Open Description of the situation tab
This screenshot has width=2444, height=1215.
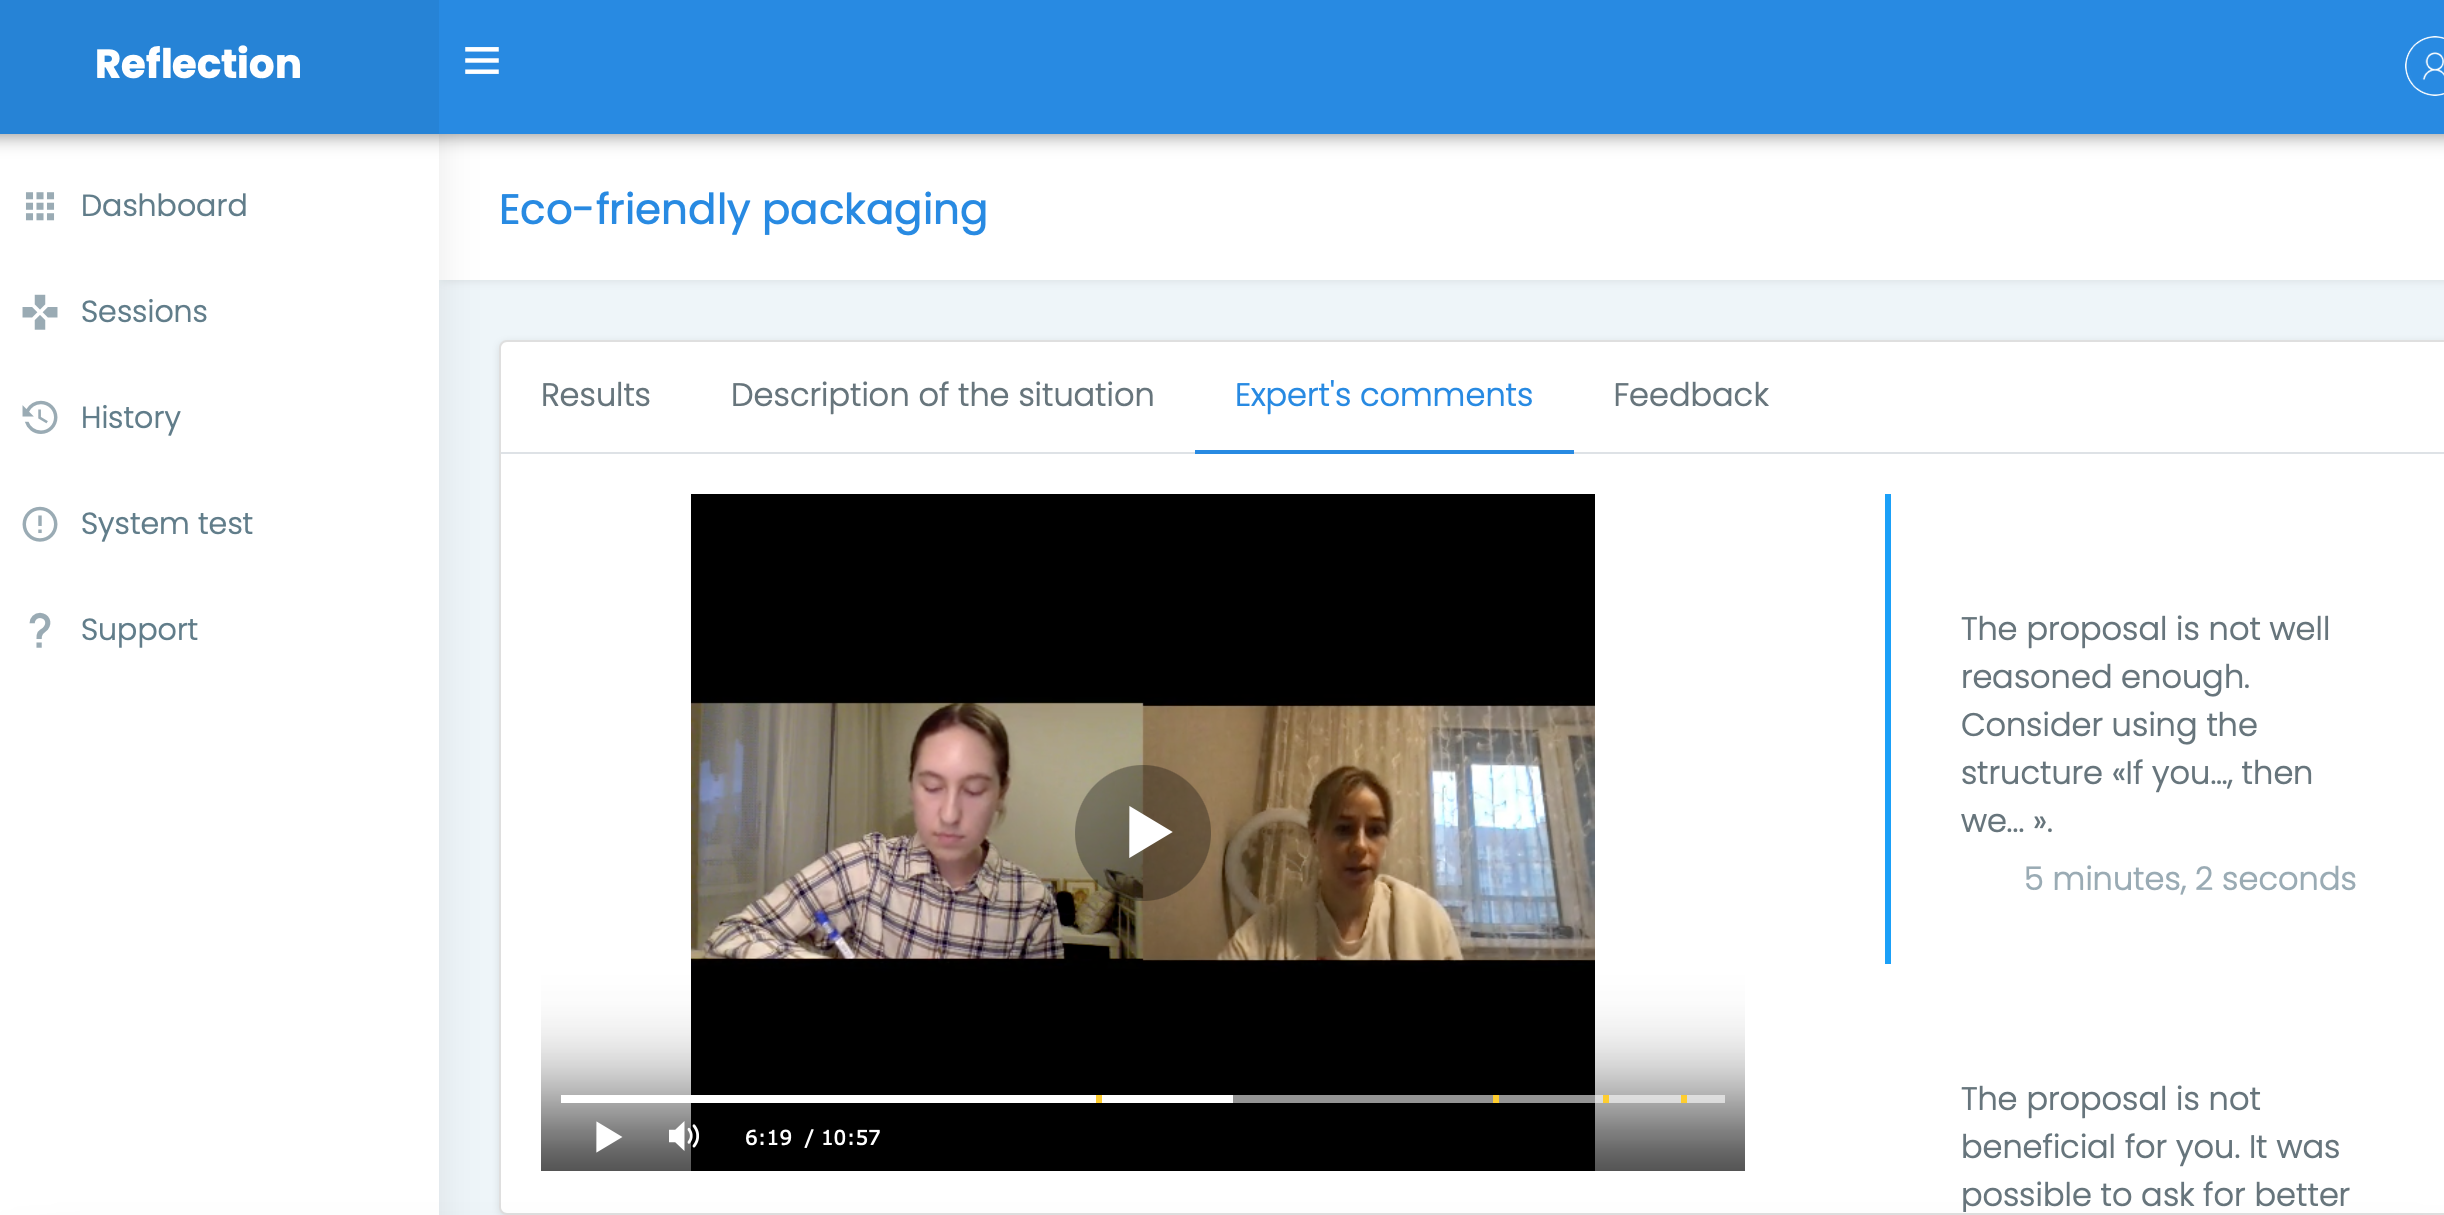coord(942,395)
